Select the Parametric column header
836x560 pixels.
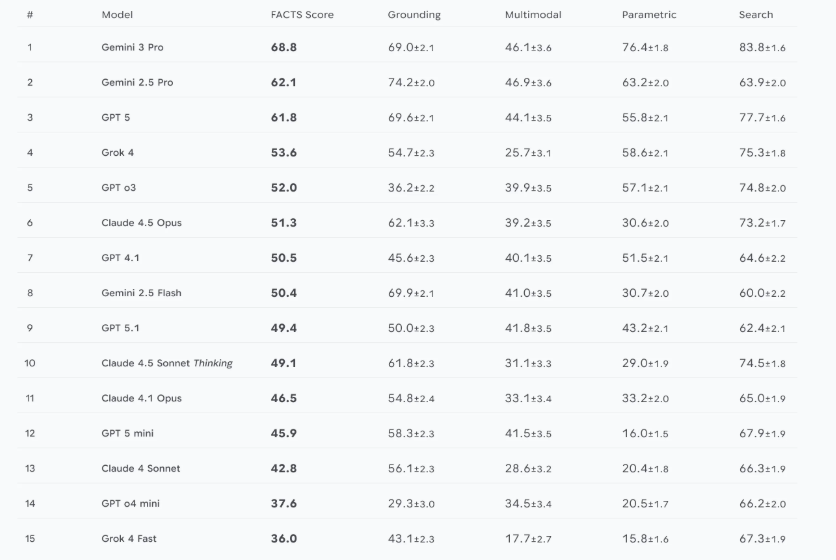click(649, 15)
